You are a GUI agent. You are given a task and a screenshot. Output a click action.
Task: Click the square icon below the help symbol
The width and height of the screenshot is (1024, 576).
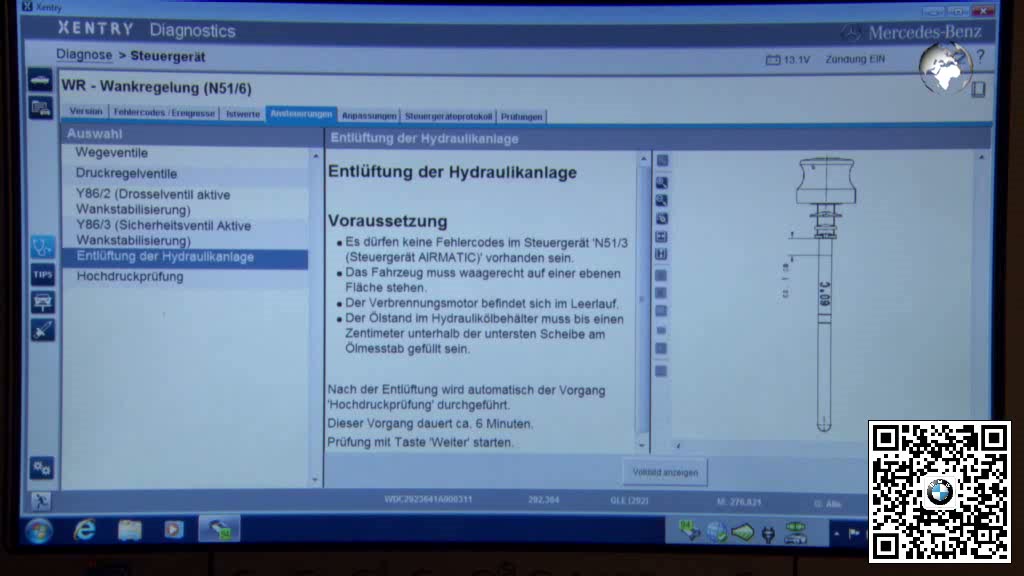(x=978, y=89)
